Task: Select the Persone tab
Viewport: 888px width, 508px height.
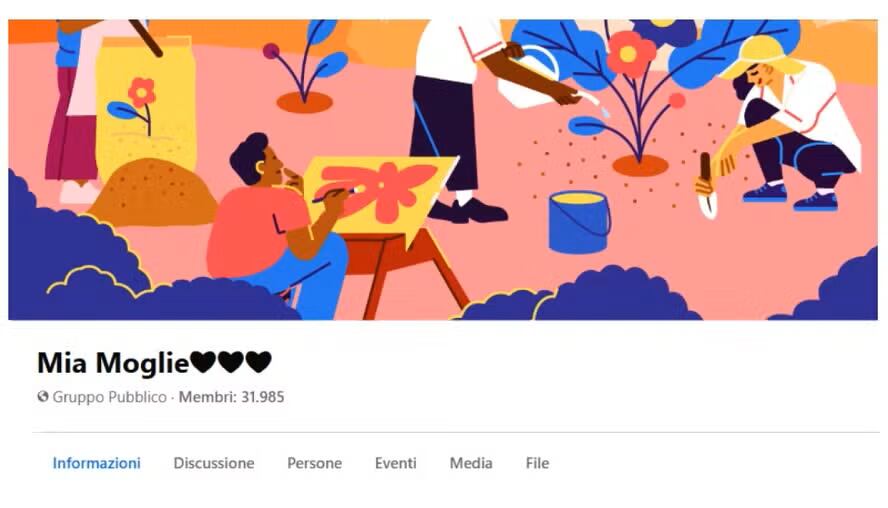Action: 314,463
